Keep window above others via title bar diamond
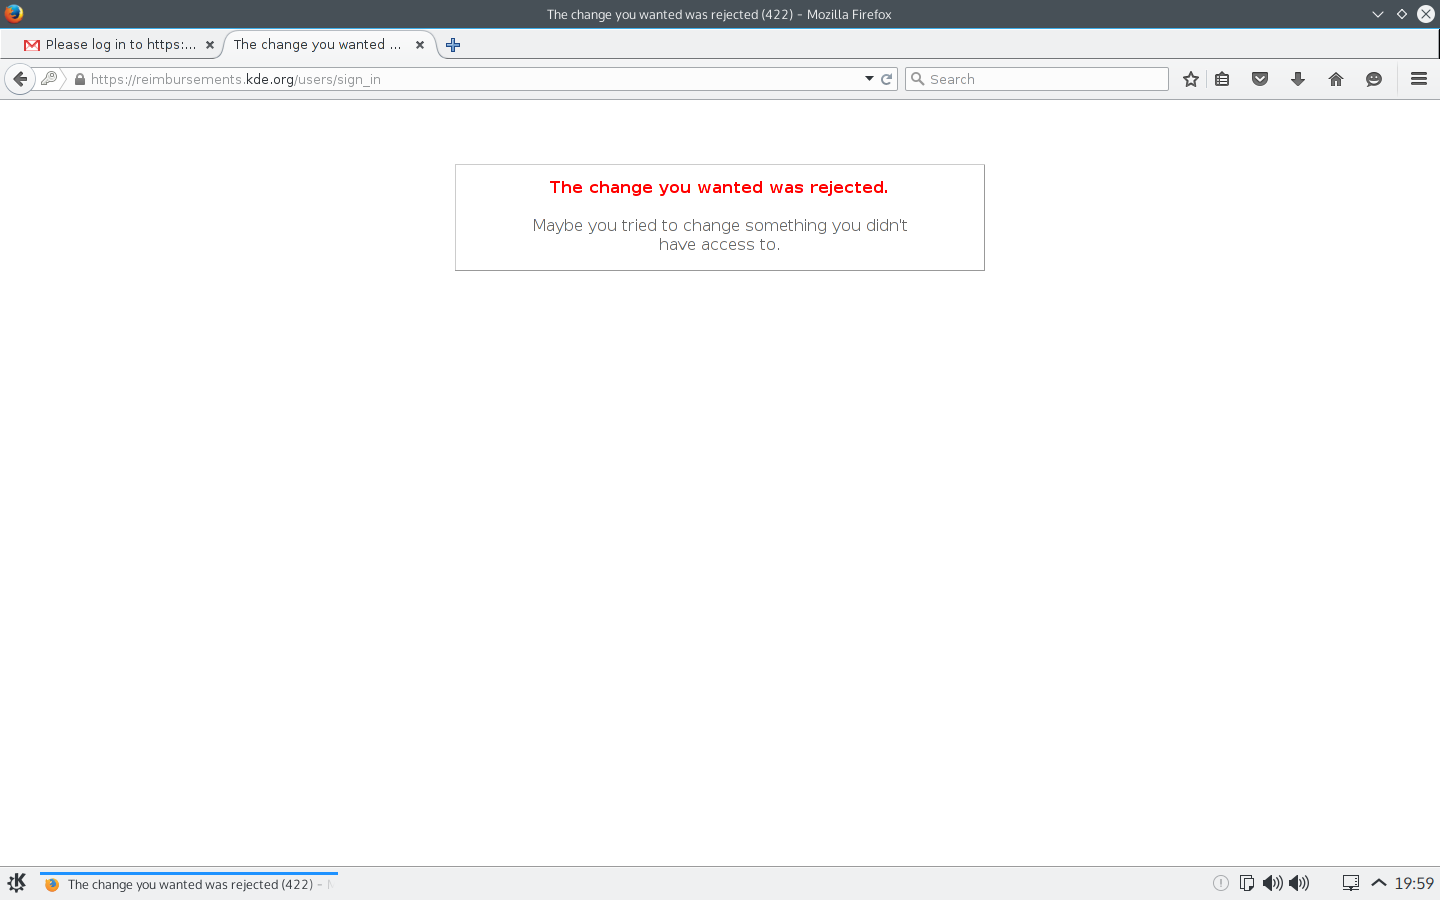The width and height of the screenshot is (1440, 900). 1402,14
